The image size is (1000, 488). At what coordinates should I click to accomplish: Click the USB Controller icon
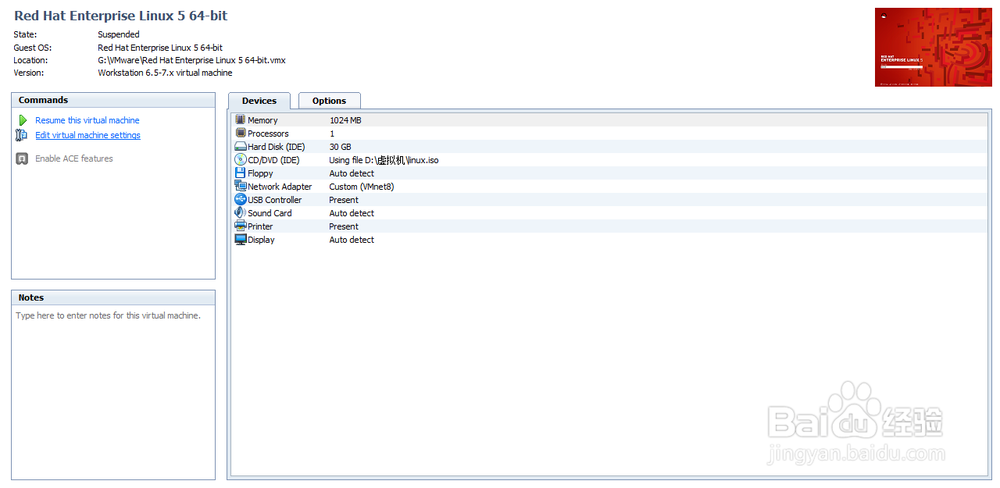coord(240,199)
